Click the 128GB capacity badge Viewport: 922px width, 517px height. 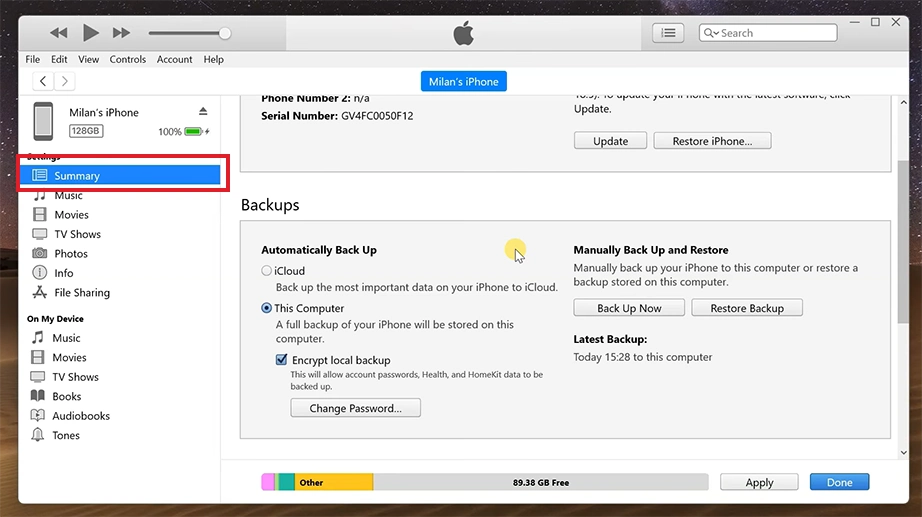[x=86, y=131]
